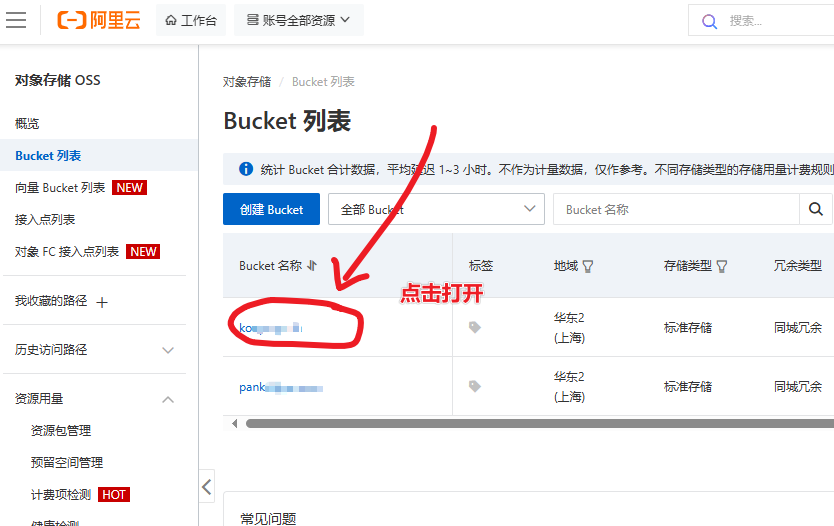Filter the region column with funnel icon
The image size is (834, 526).
(588, 266)
